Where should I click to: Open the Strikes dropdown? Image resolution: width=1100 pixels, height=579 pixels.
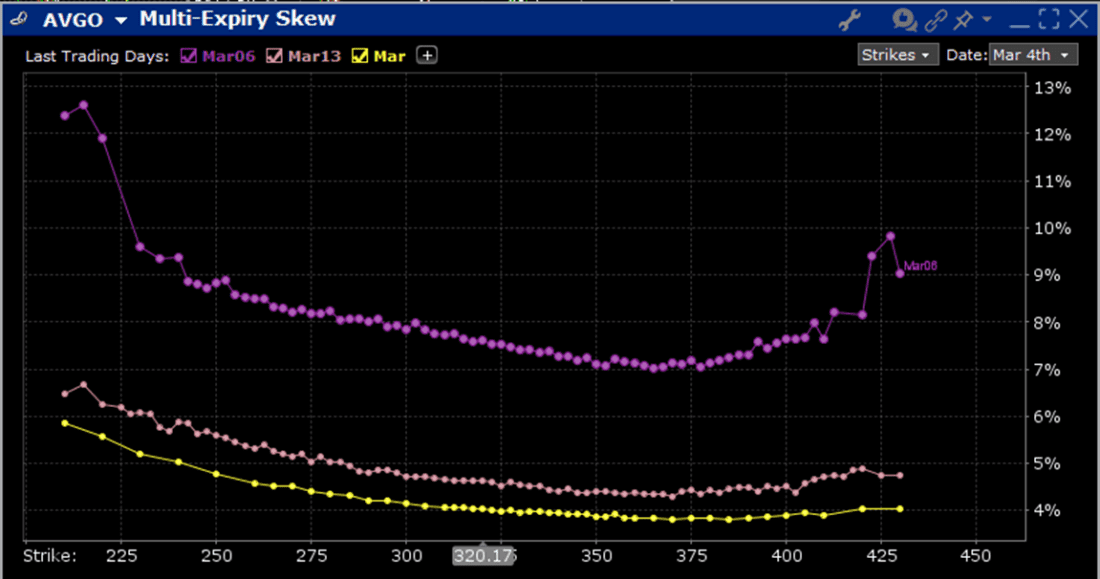coord(897,56)
